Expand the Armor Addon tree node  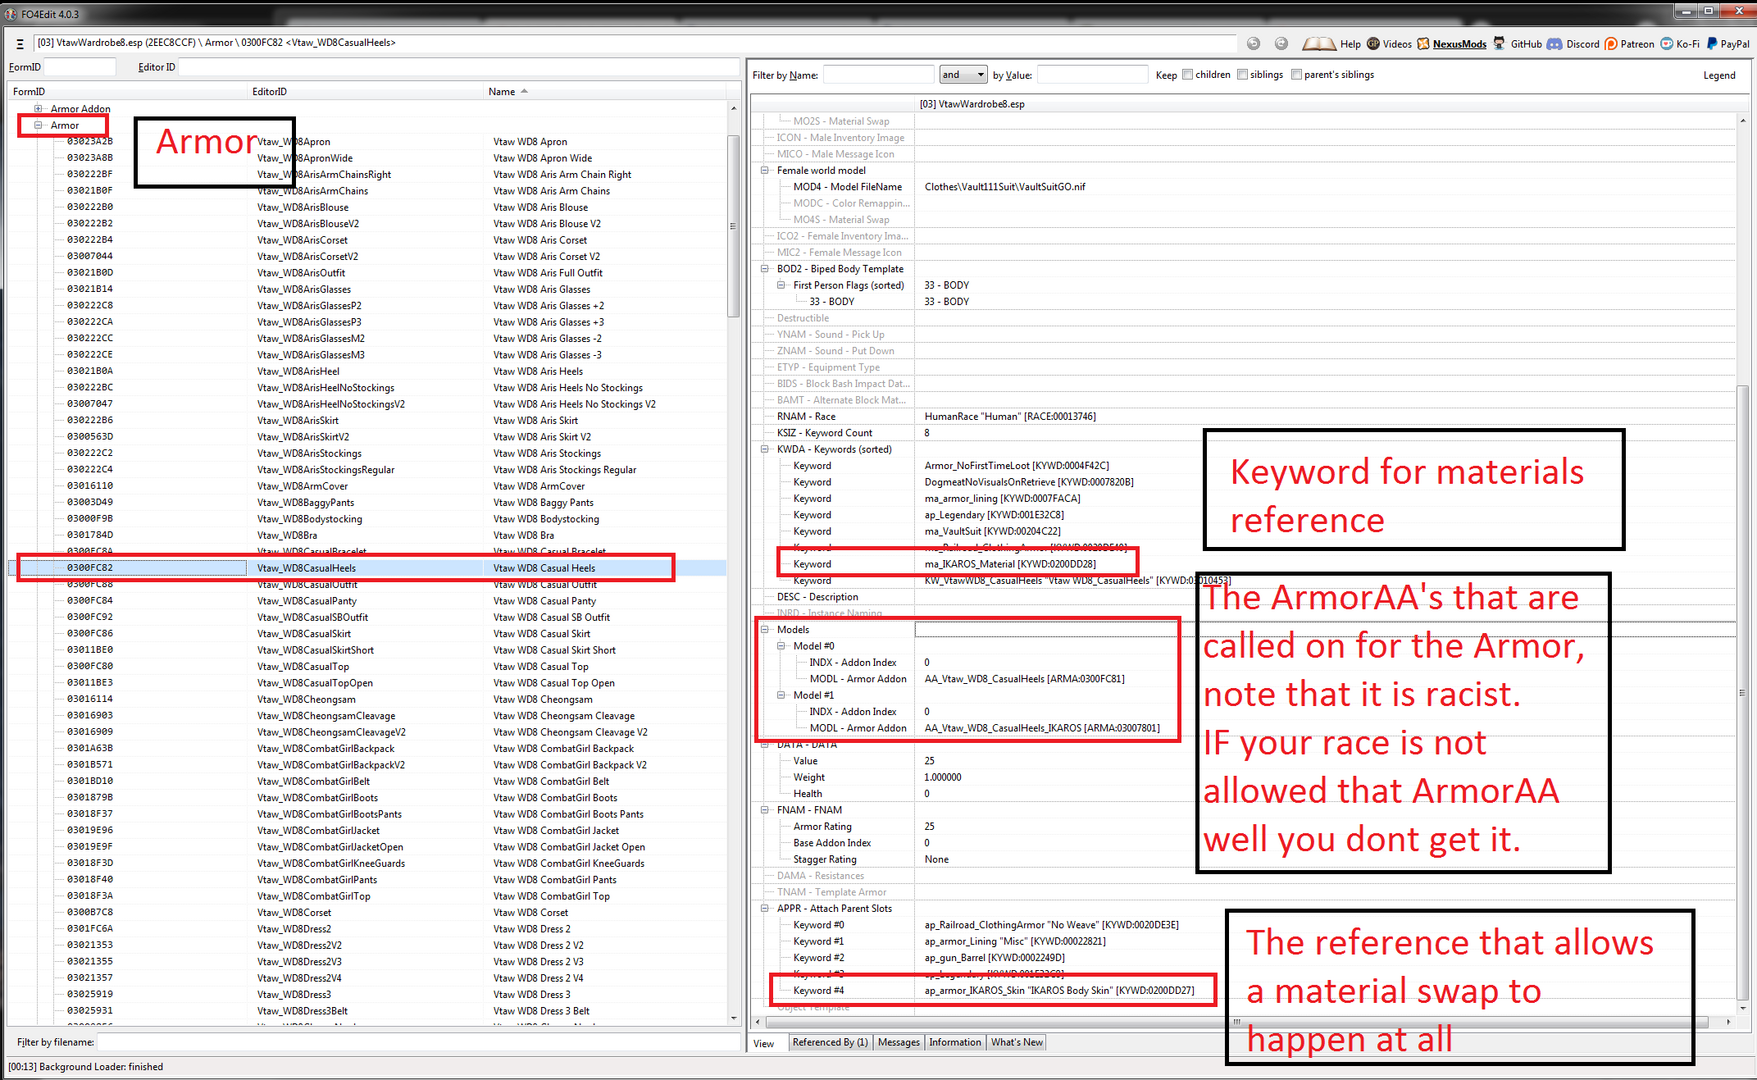tap(38, 109)
